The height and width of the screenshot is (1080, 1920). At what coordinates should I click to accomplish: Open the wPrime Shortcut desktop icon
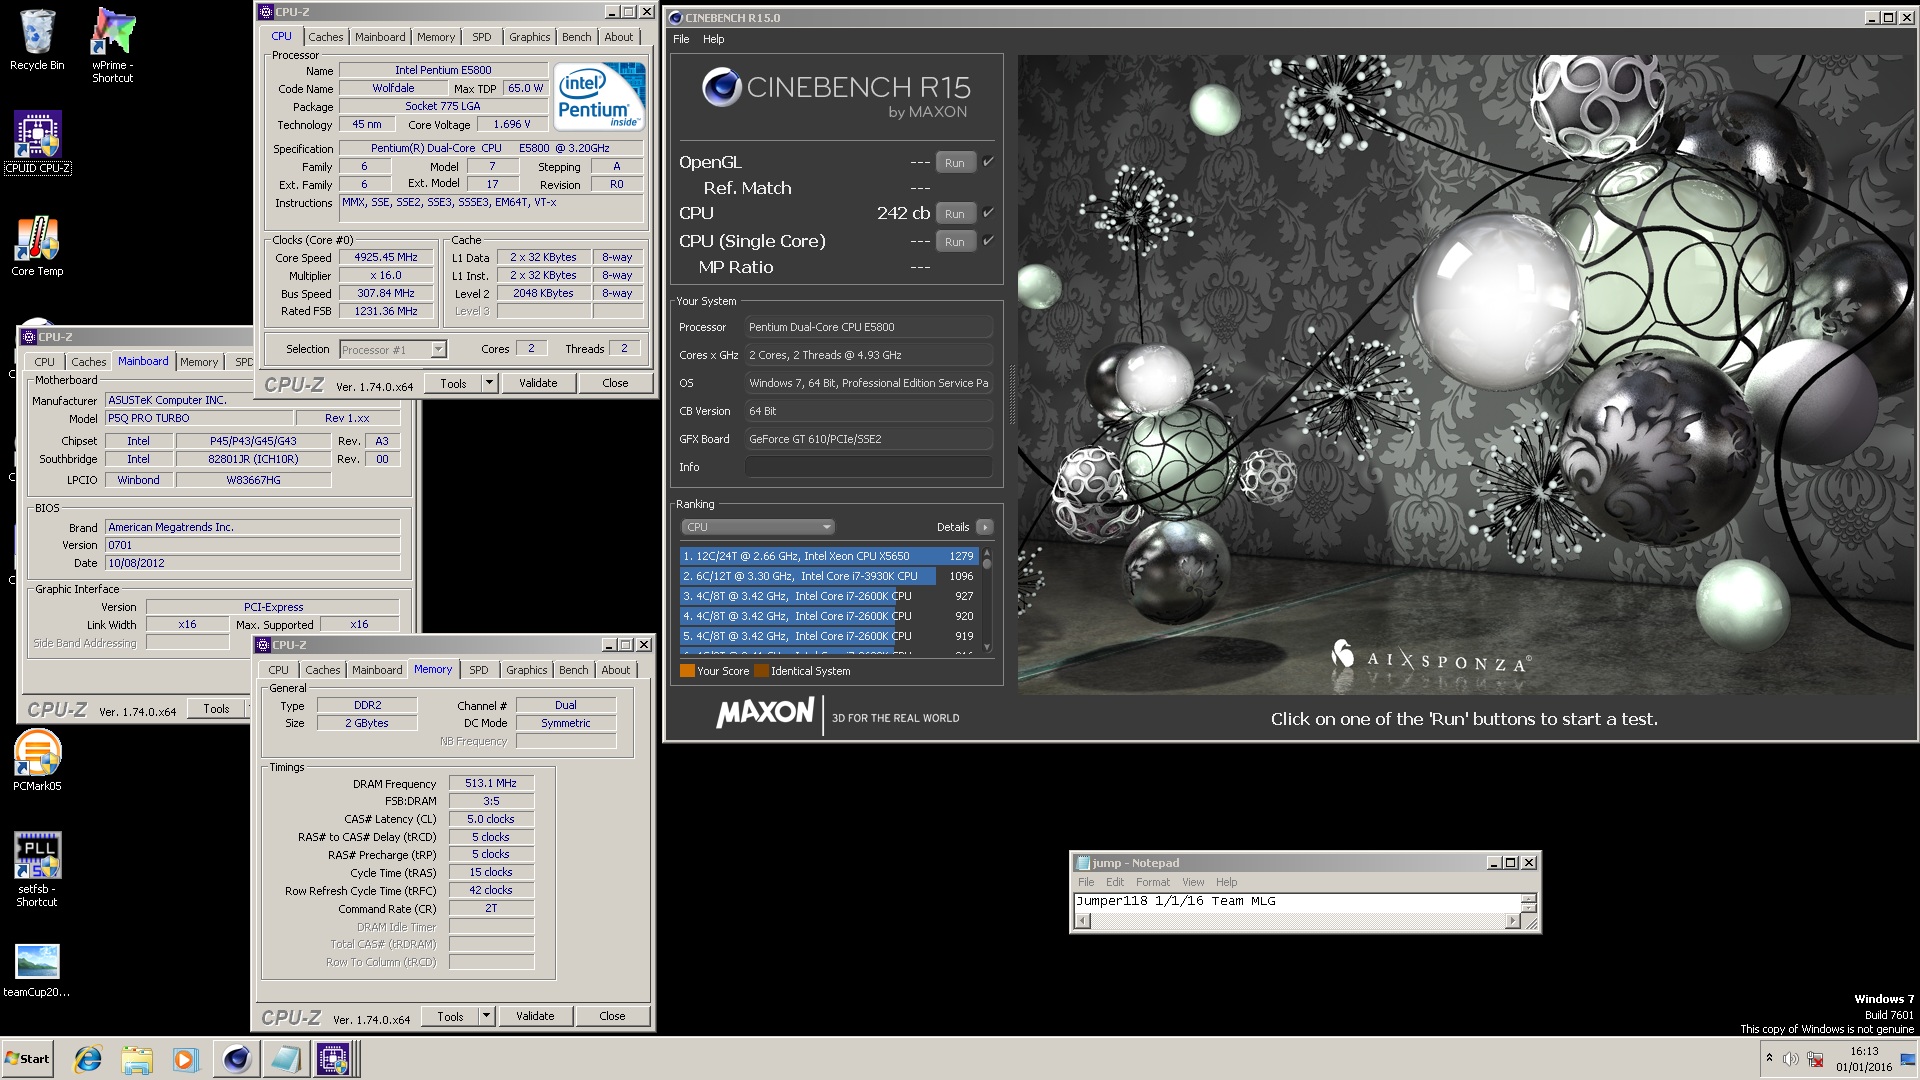pyautogui.click(x=112, y=45)
